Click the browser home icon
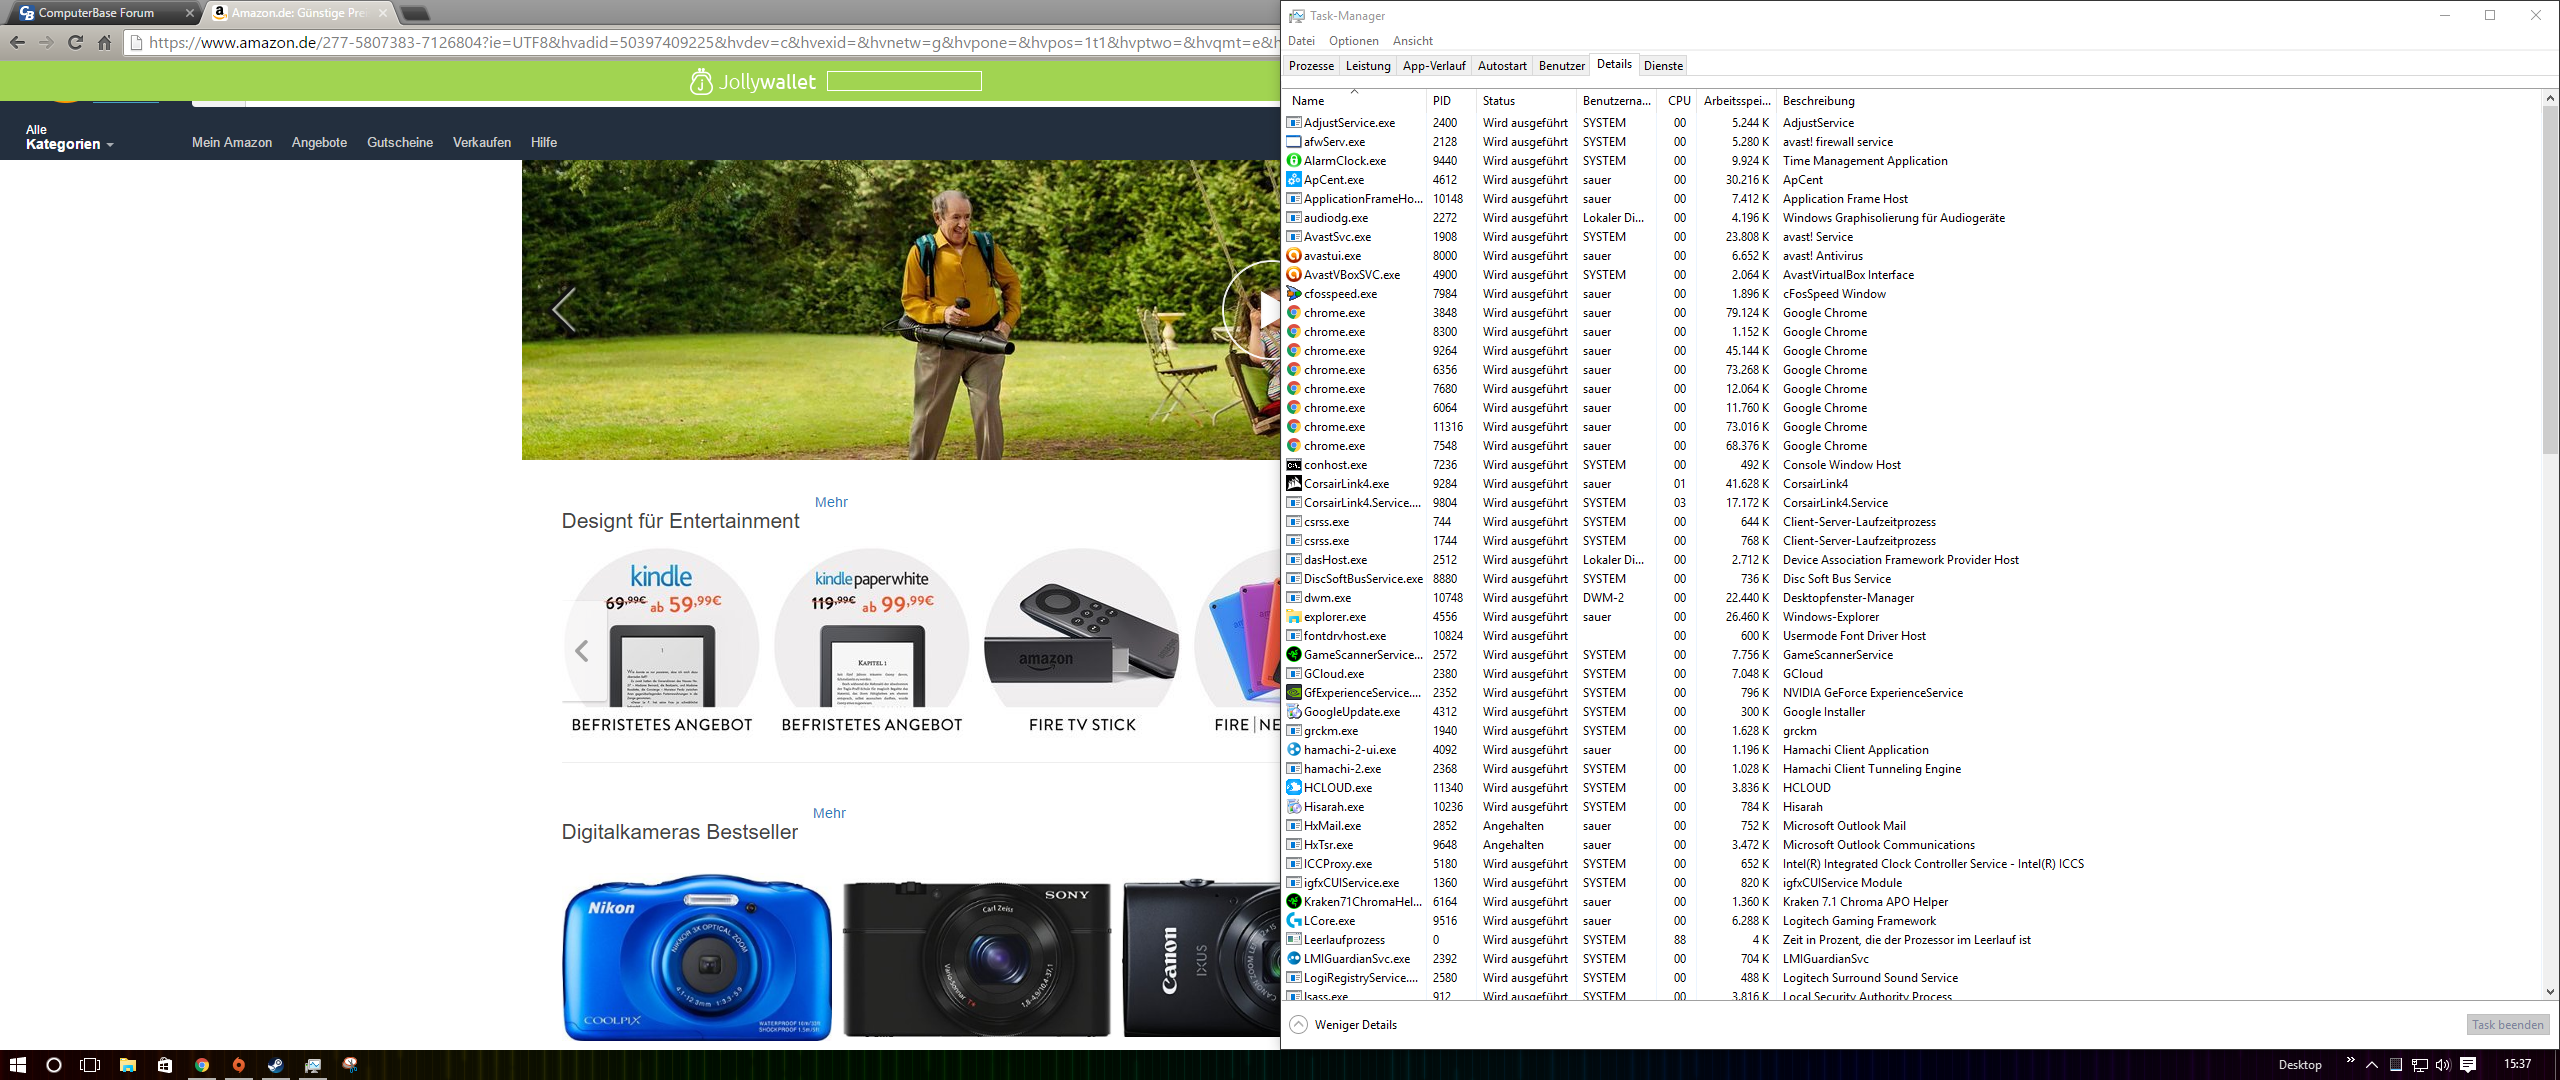The image size is (2560, 1080). point(104,42)
